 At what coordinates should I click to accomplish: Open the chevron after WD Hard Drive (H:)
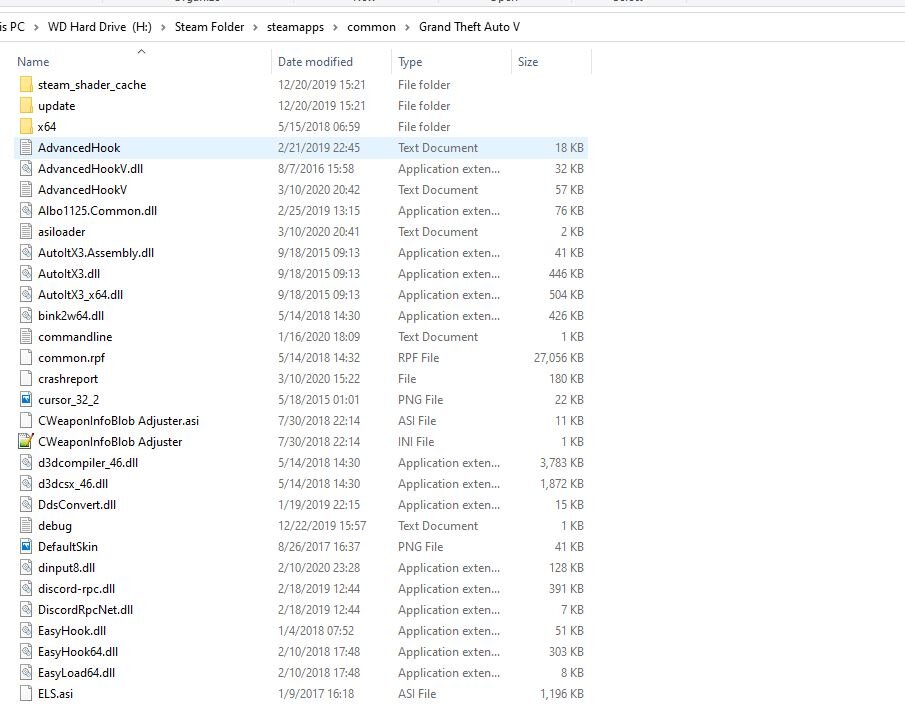(164, 27)
